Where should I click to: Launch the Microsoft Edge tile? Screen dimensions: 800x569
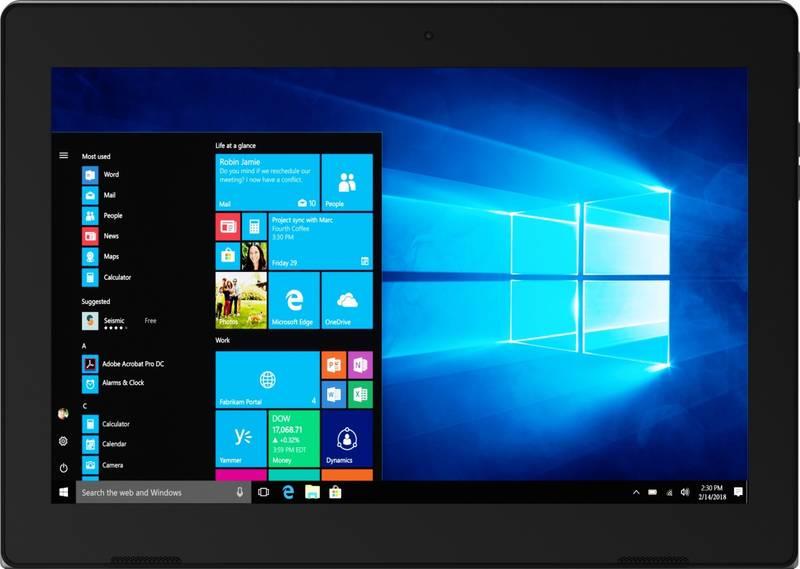294,300
